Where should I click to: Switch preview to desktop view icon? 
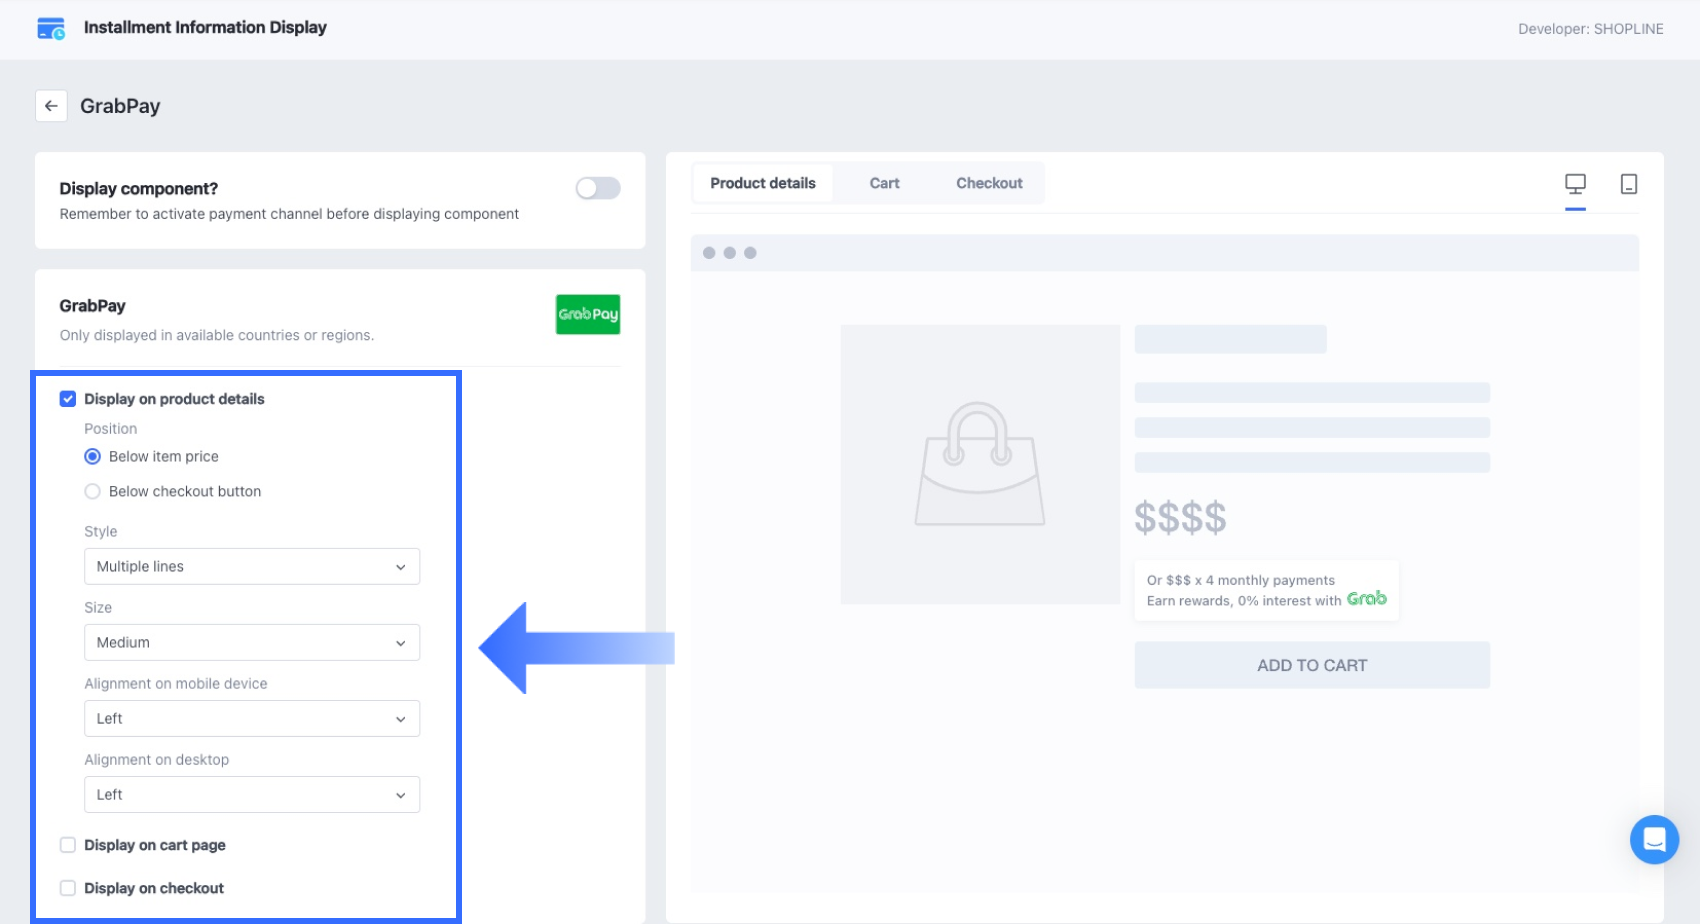[1575, 184]
